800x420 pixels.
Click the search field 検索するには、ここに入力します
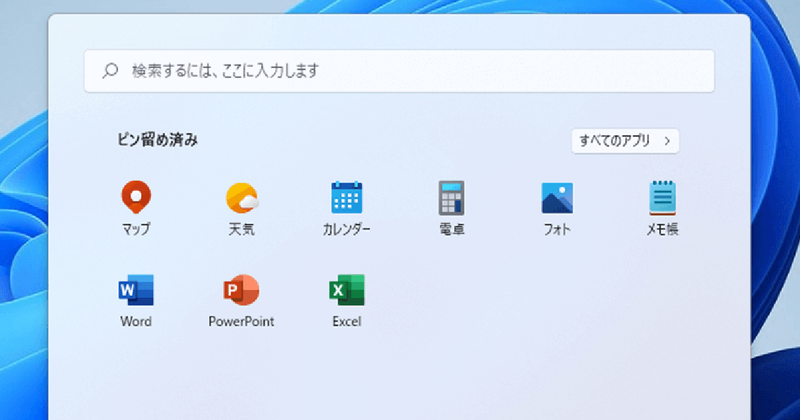(399, 71)
